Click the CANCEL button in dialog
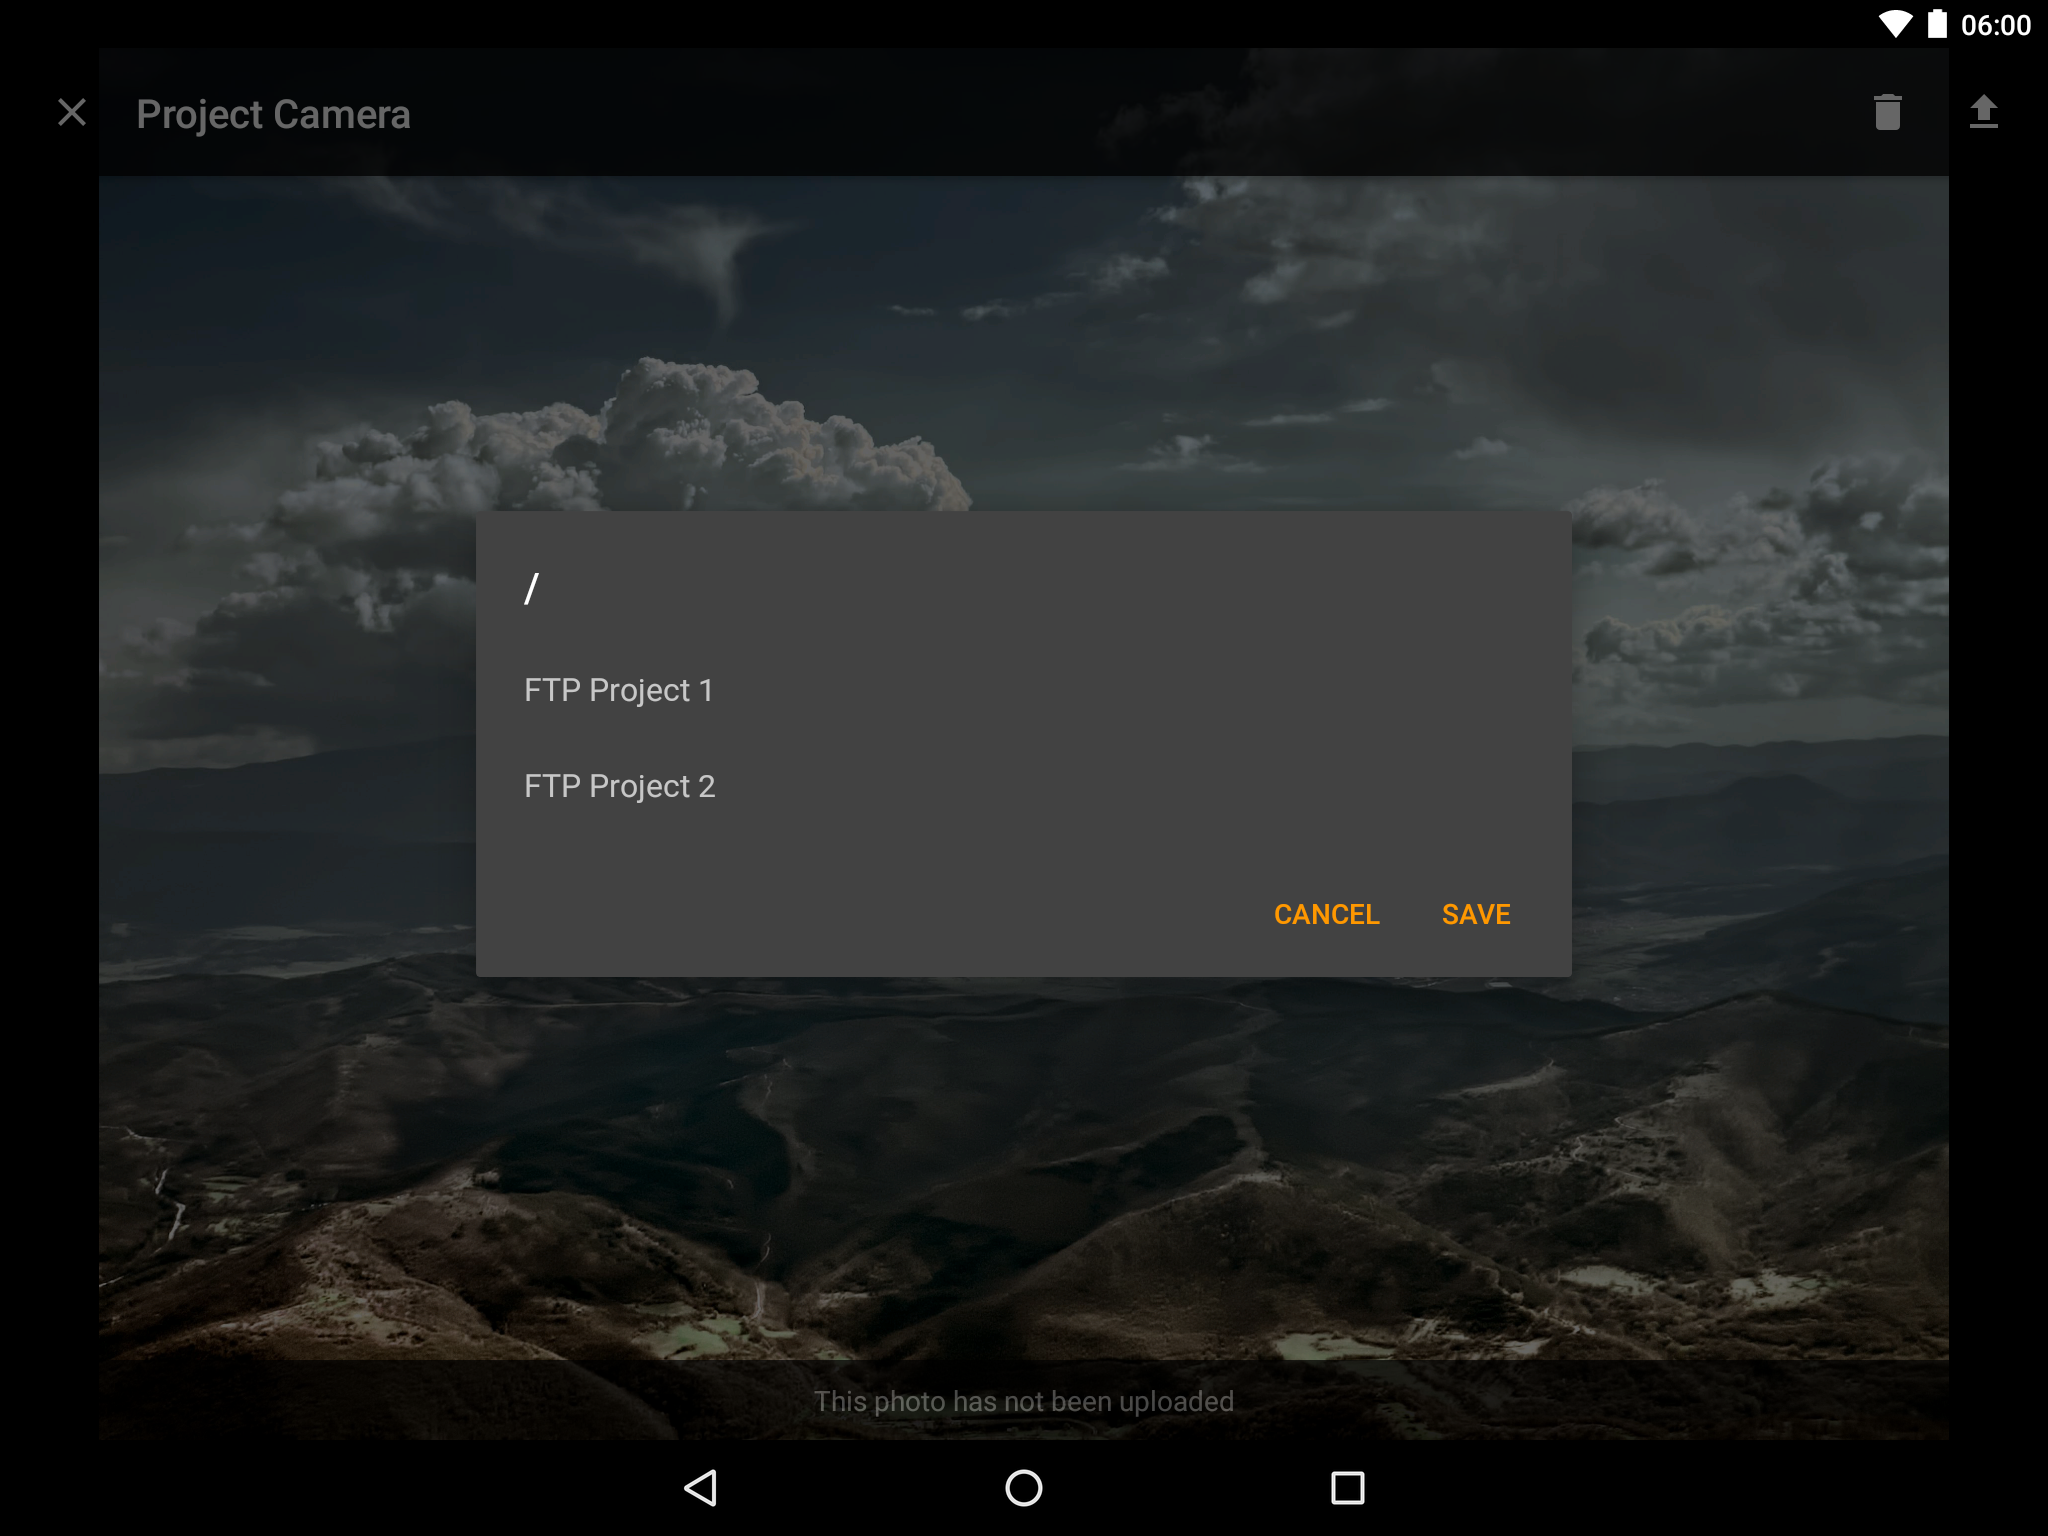2048x1536 pixels. 1326,914
